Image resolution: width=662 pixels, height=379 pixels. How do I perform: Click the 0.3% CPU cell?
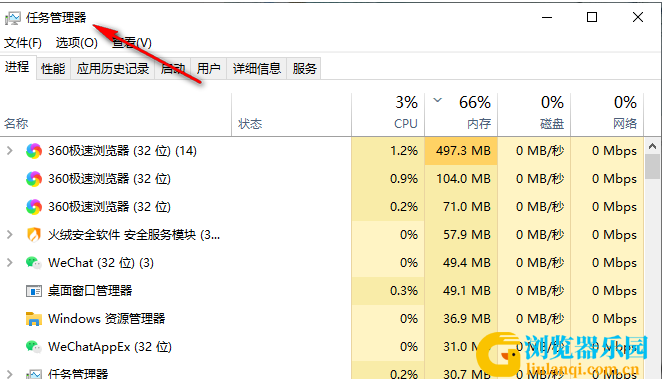[388, 291]
